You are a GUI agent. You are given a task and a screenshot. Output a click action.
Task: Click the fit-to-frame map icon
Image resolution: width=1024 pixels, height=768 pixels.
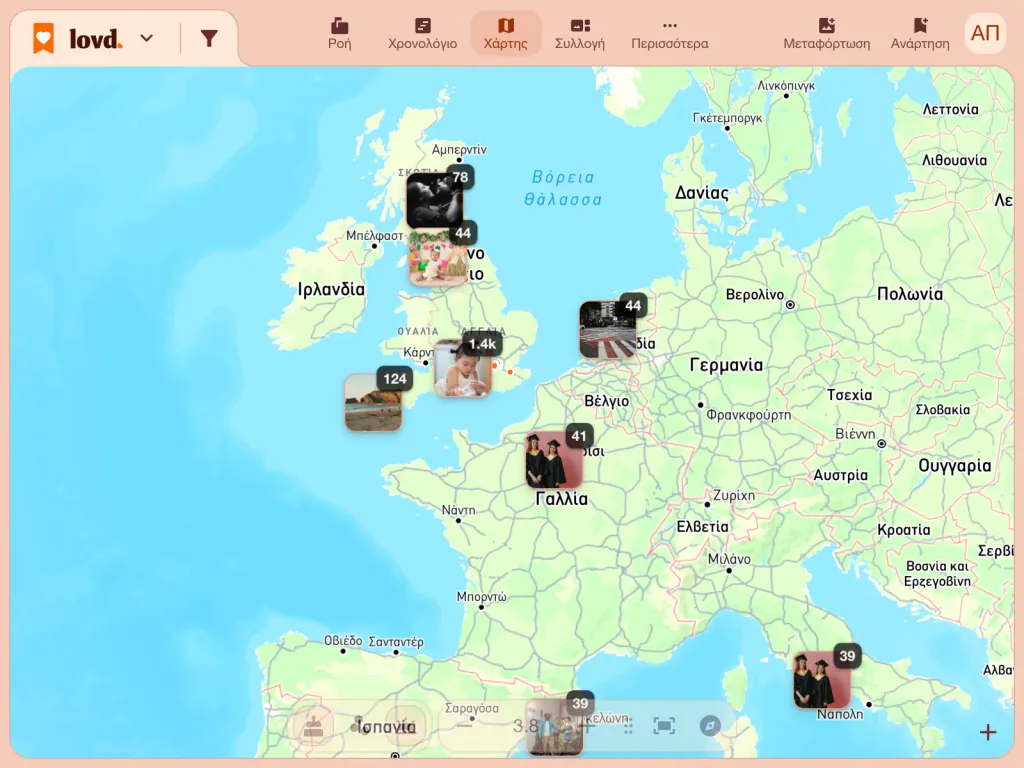pyautogui.click(x=664, y=726)
